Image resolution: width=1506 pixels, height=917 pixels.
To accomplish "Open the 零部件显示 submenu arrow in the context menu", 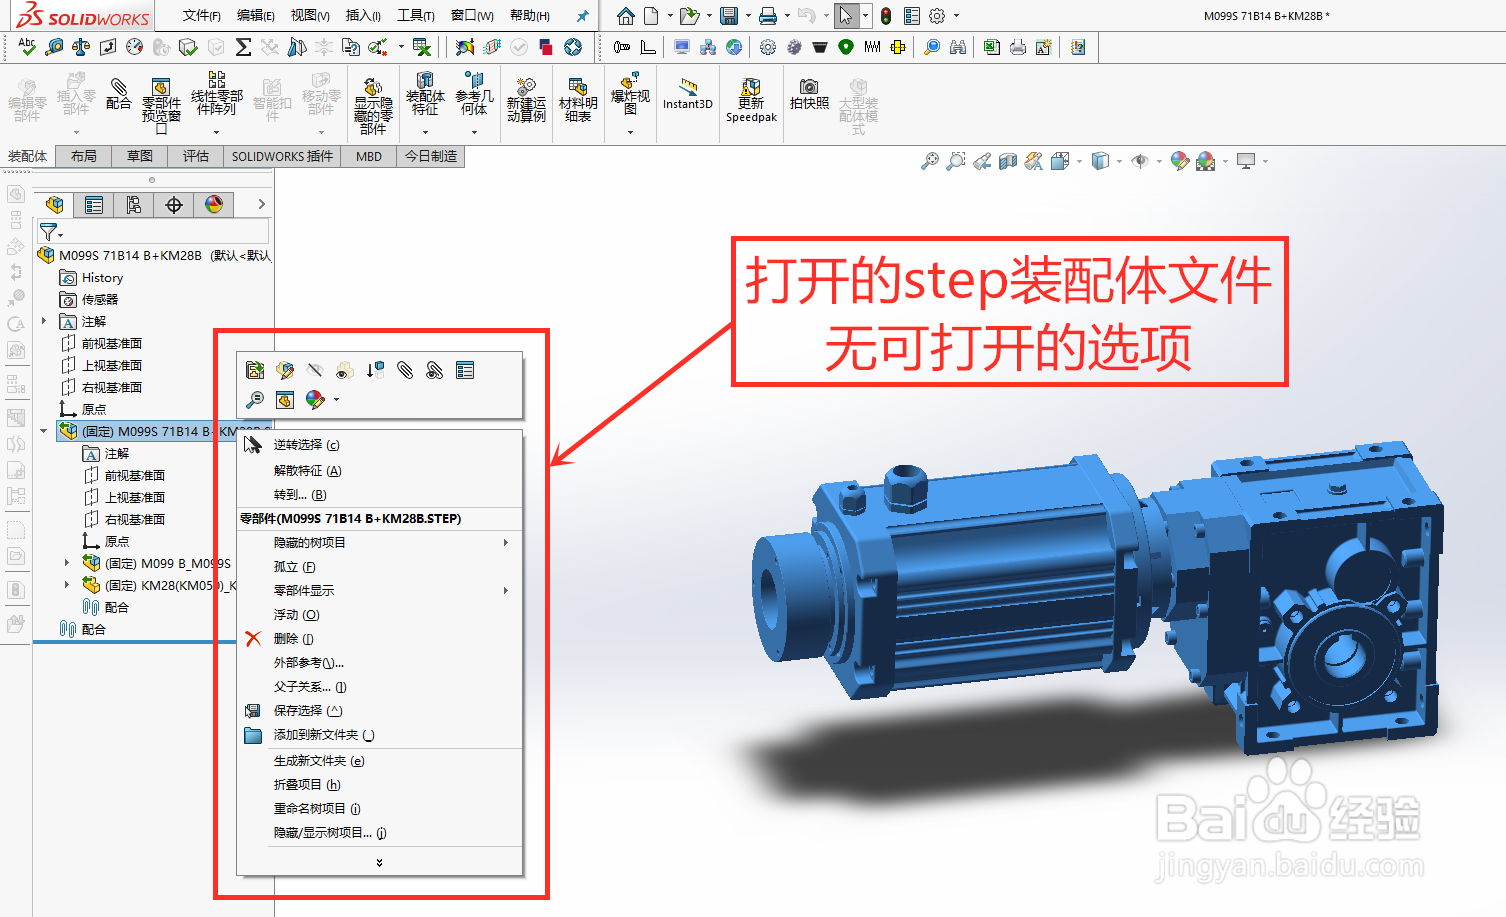I will pyautogui.click(x=506, y=590).
